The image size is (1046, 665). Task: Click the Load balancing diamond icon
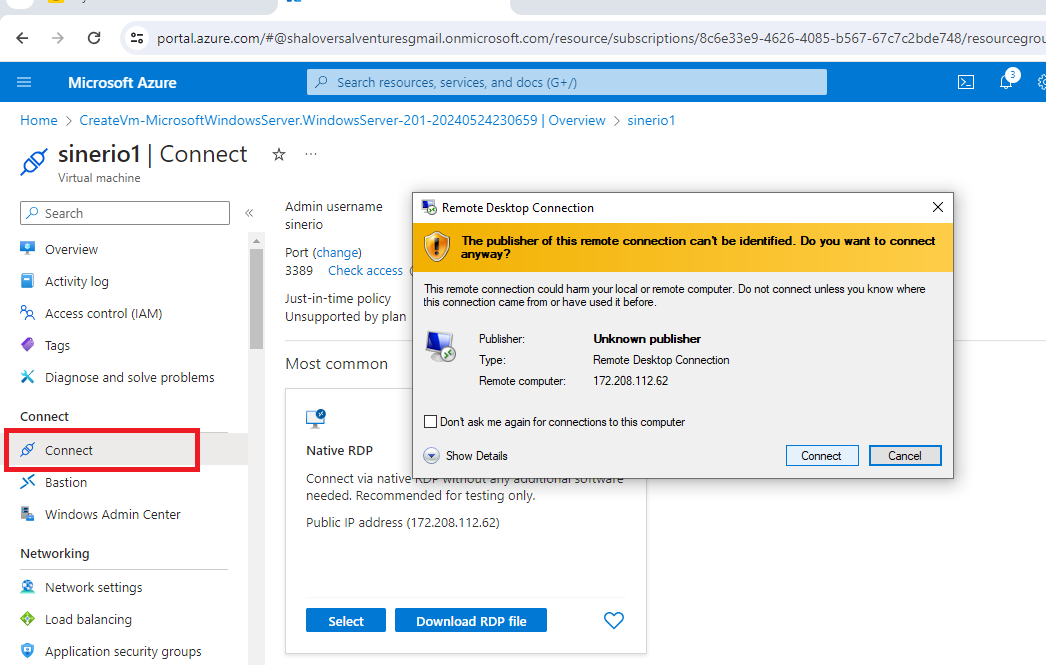(x=27, y=619)
